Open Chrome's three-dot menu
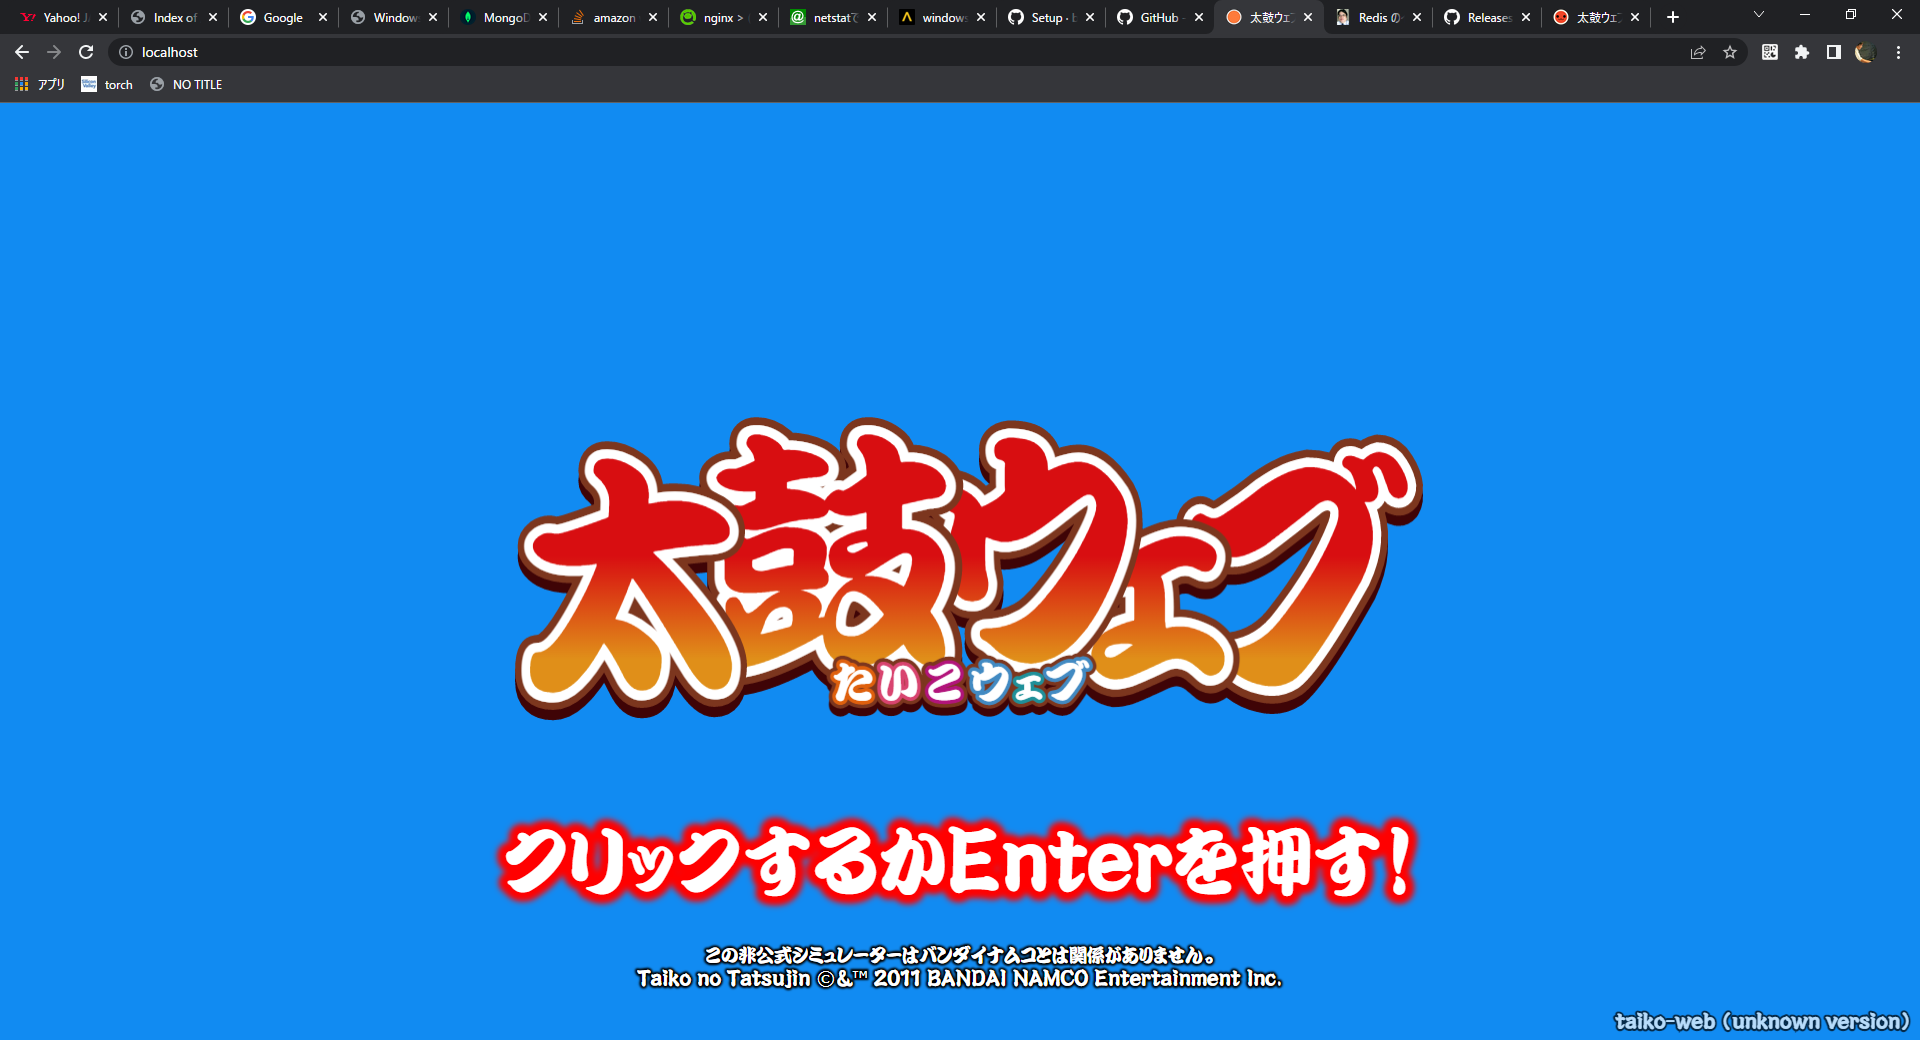This screenshot has height=1040, width=1920. (x=1898, y=52)
